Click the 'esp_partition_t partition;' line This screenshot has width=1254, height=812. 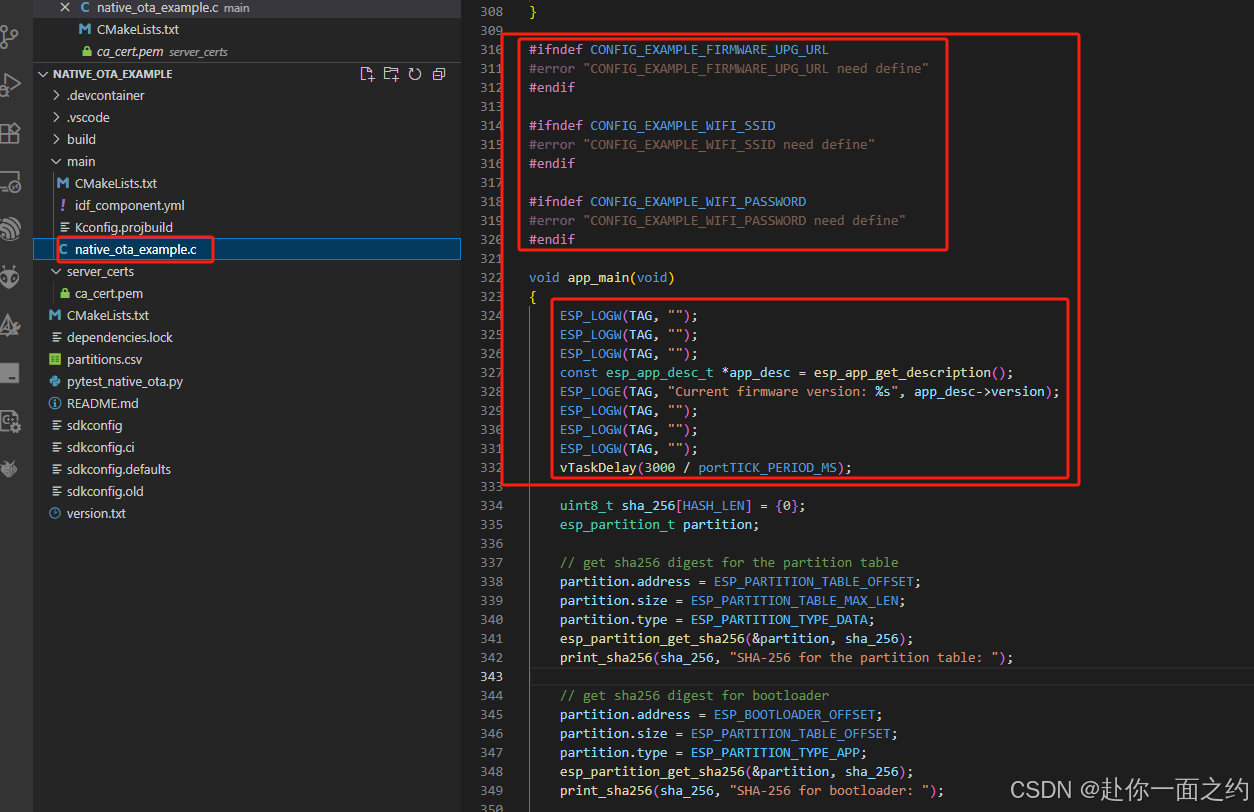(659, 525)
